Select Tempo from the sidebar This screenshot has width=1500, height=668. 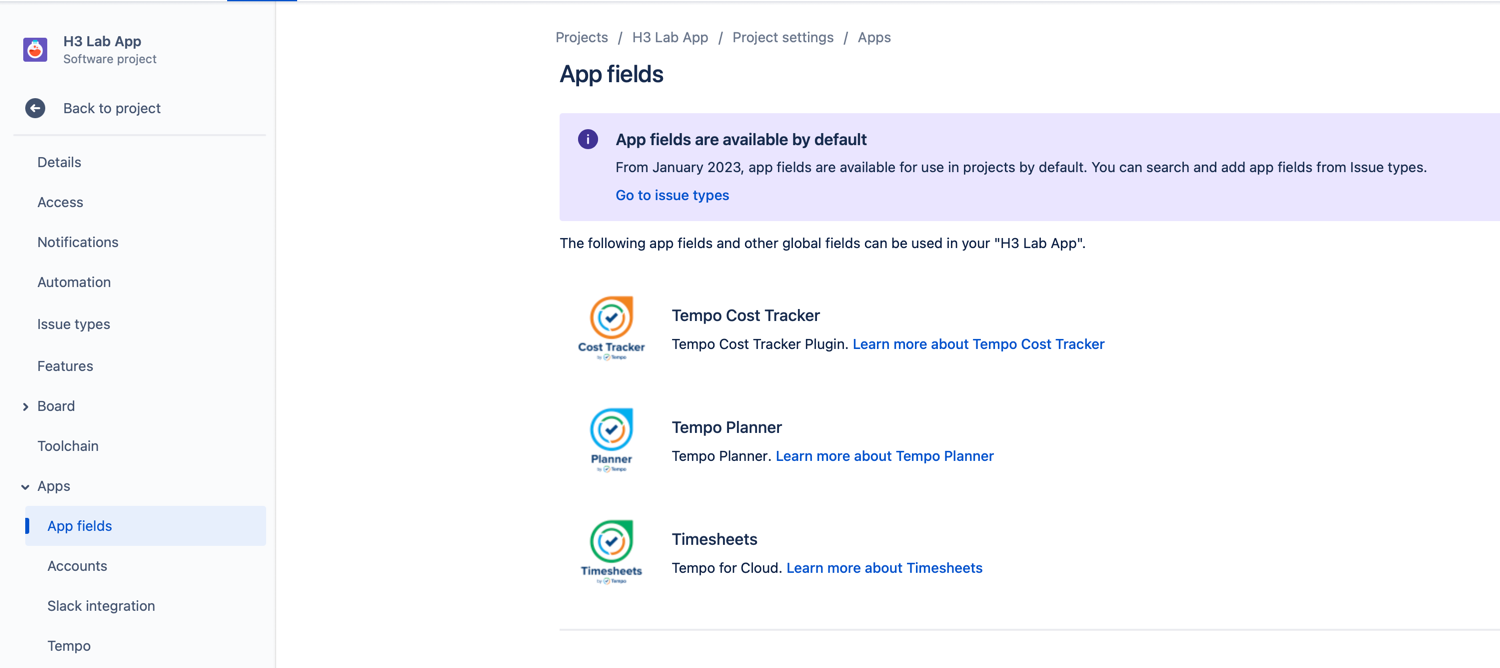click(x=68, y=646)
